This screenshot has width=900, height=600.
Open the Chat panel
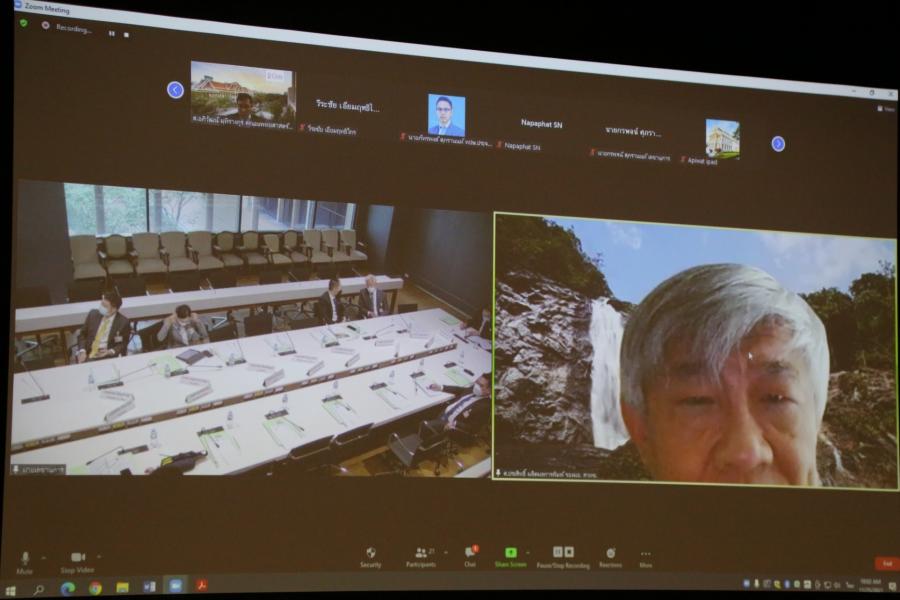coord(470,553)
